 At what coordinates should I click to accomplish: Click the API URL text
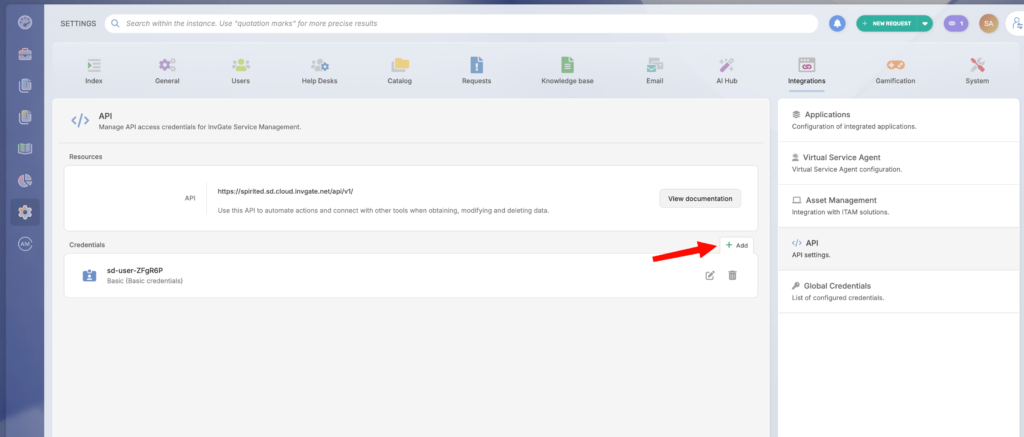pyautogui.click(x=285, y=191)
